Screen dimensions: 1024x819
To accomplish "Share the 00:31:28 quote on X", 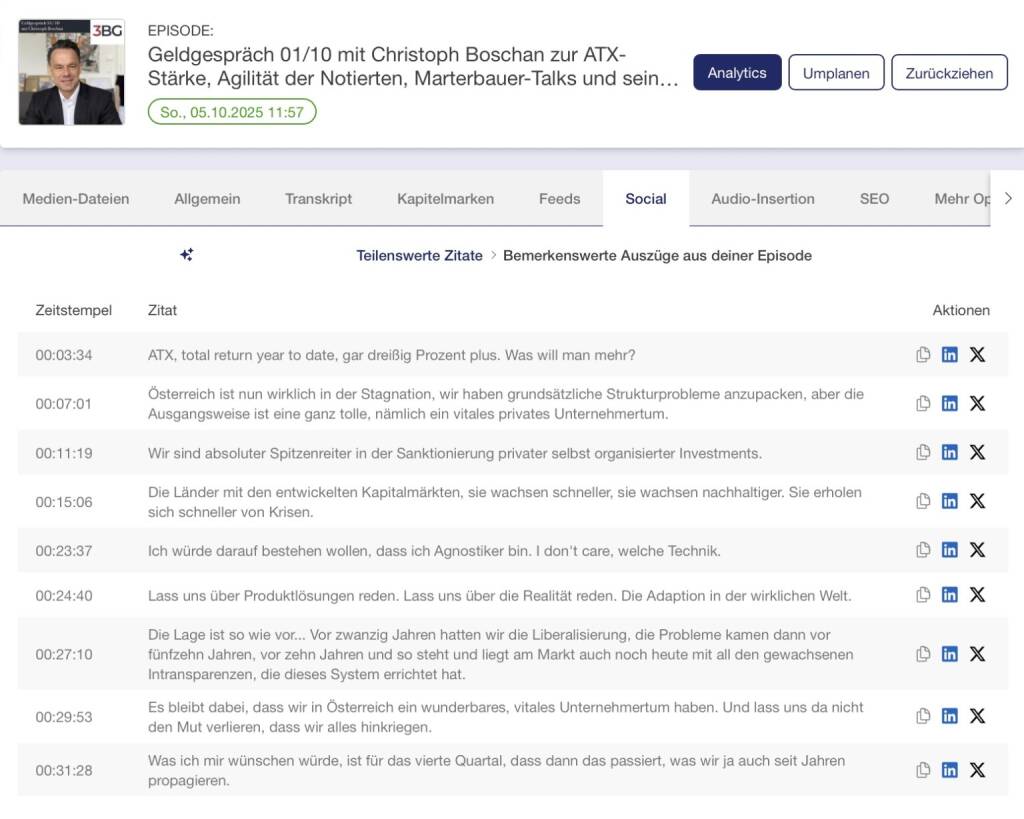I will pyautogui.click(x=977, y=770).
